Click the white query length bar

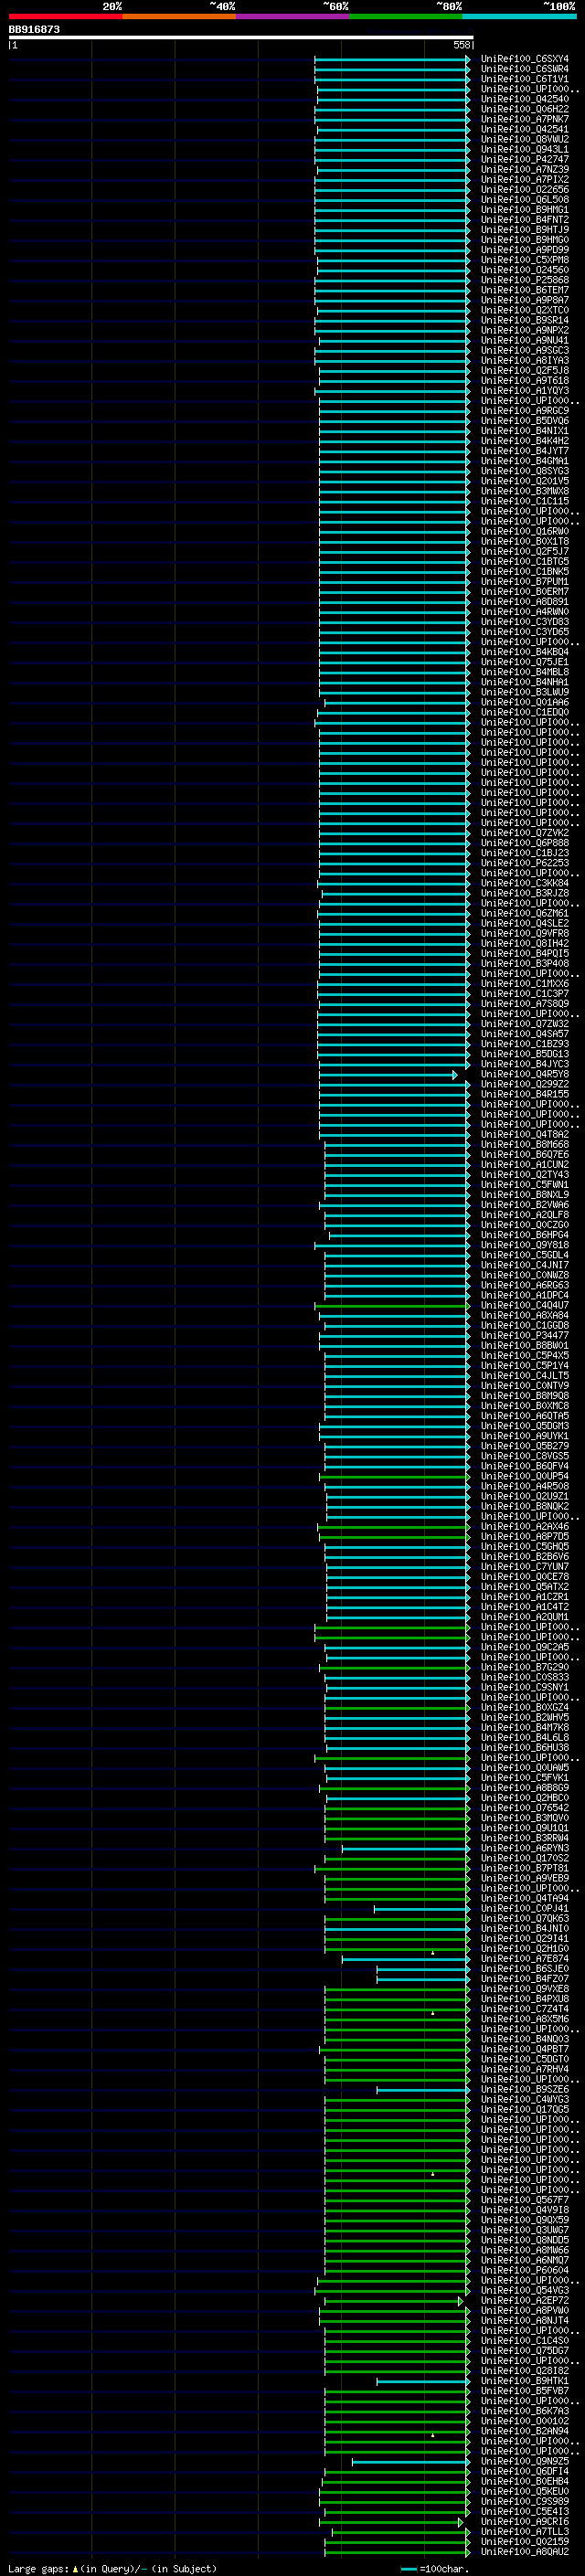pos(241,37)
